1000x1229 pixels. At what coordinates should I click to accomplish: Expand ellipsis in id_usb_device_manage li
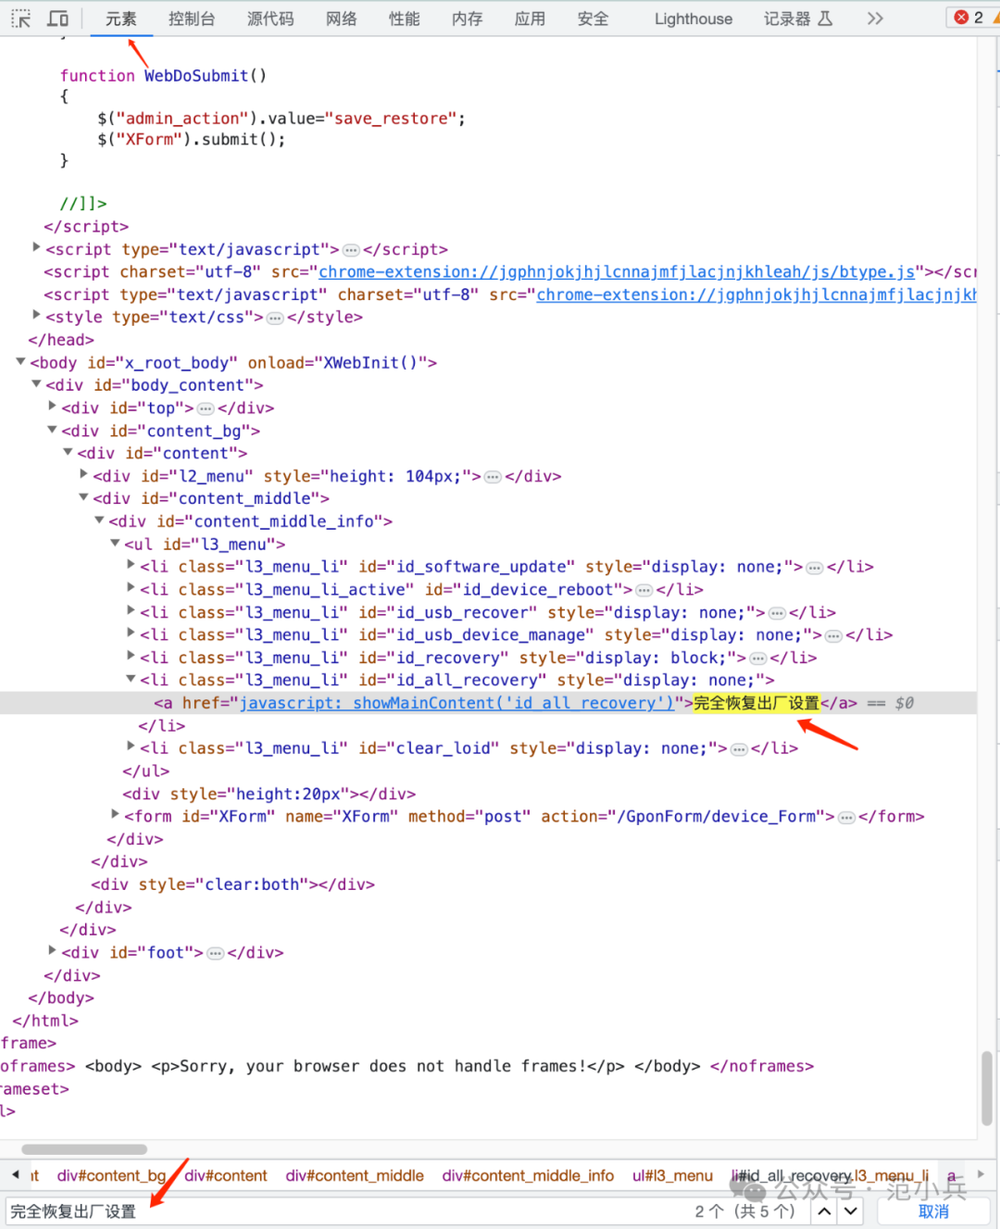point(834,636)
